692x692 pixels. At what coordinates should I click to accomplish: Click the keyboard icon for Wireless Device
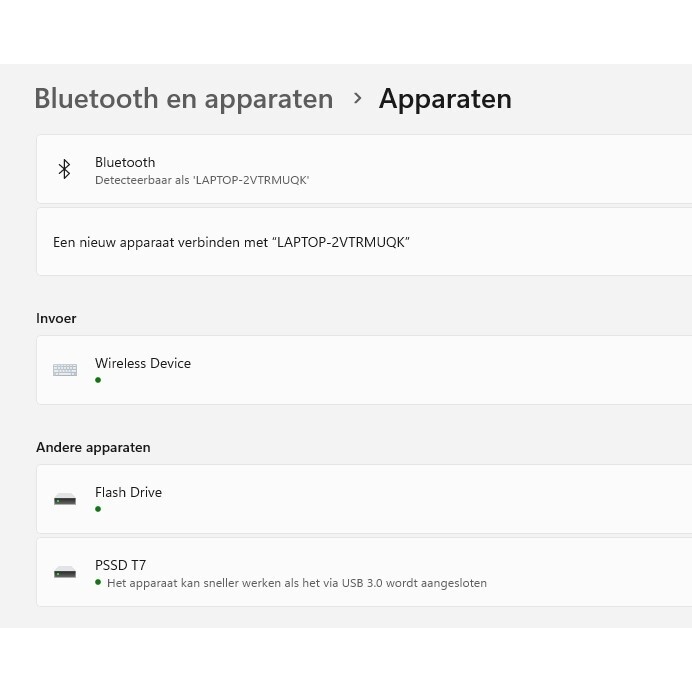point(65,370)
